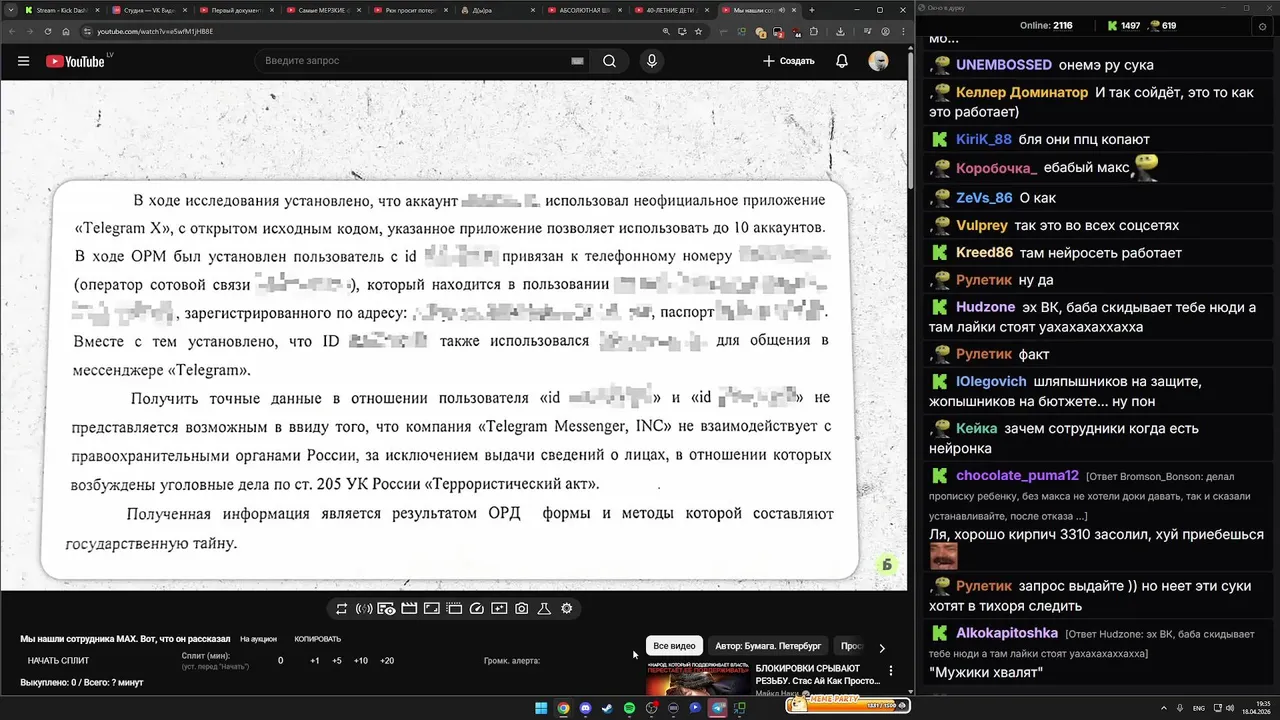Open Spotify from the taskbar
The width and height of the screenshot is (1280, 720).
629,708
